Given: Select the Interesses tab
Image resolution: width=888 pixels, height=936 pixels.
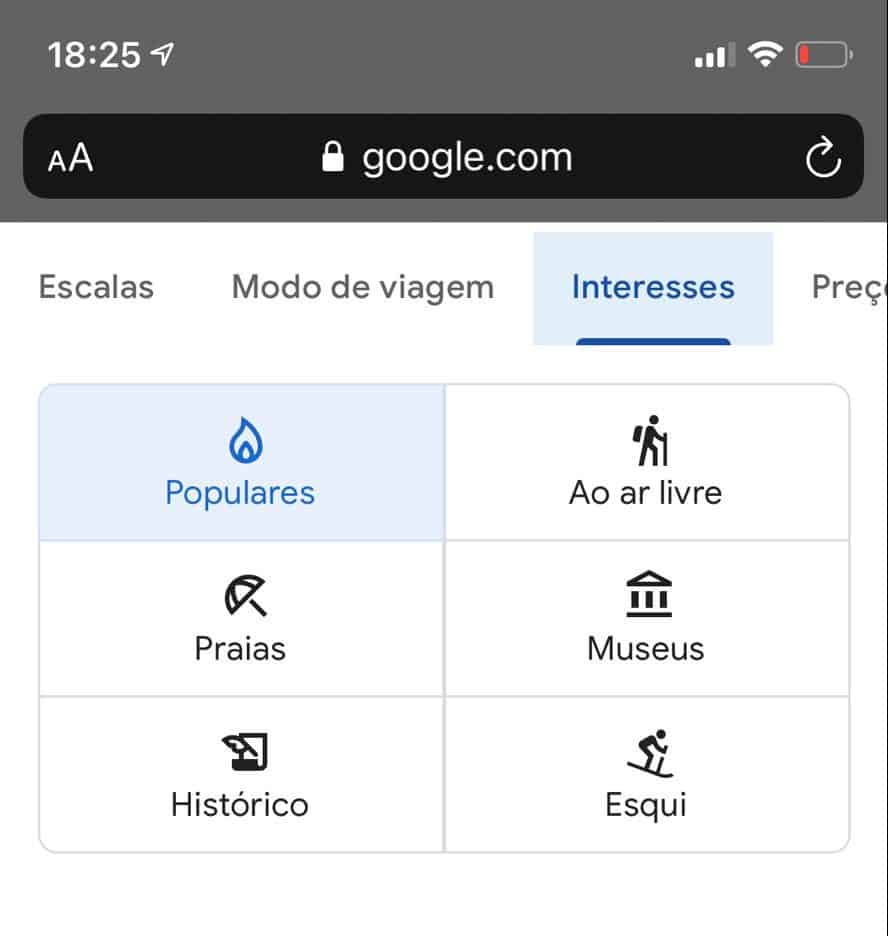Looking at the screenshot, I should pyautogui.click(x=653, y=287).
